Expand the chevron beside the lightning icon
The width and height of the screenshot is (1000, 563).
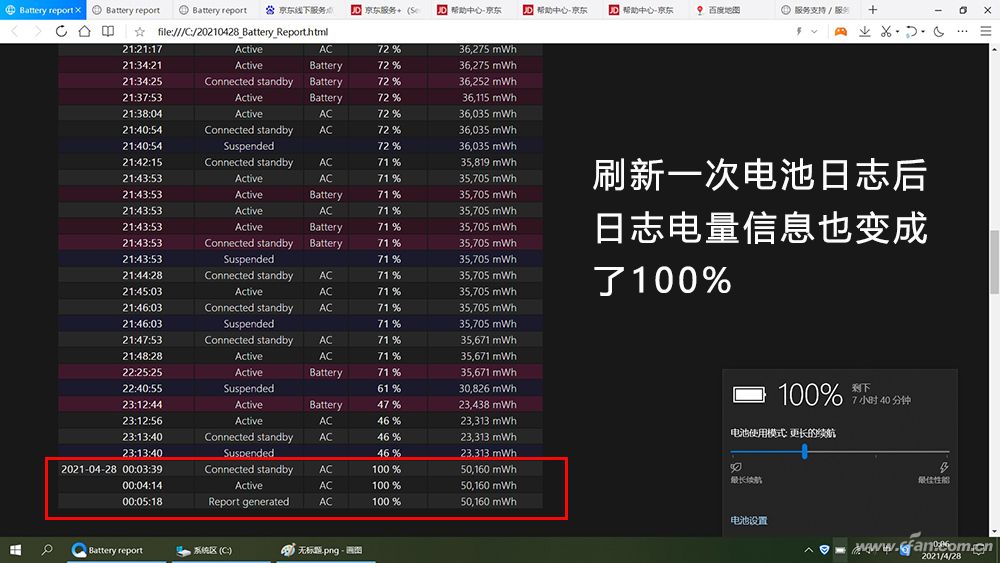(814, 31)
